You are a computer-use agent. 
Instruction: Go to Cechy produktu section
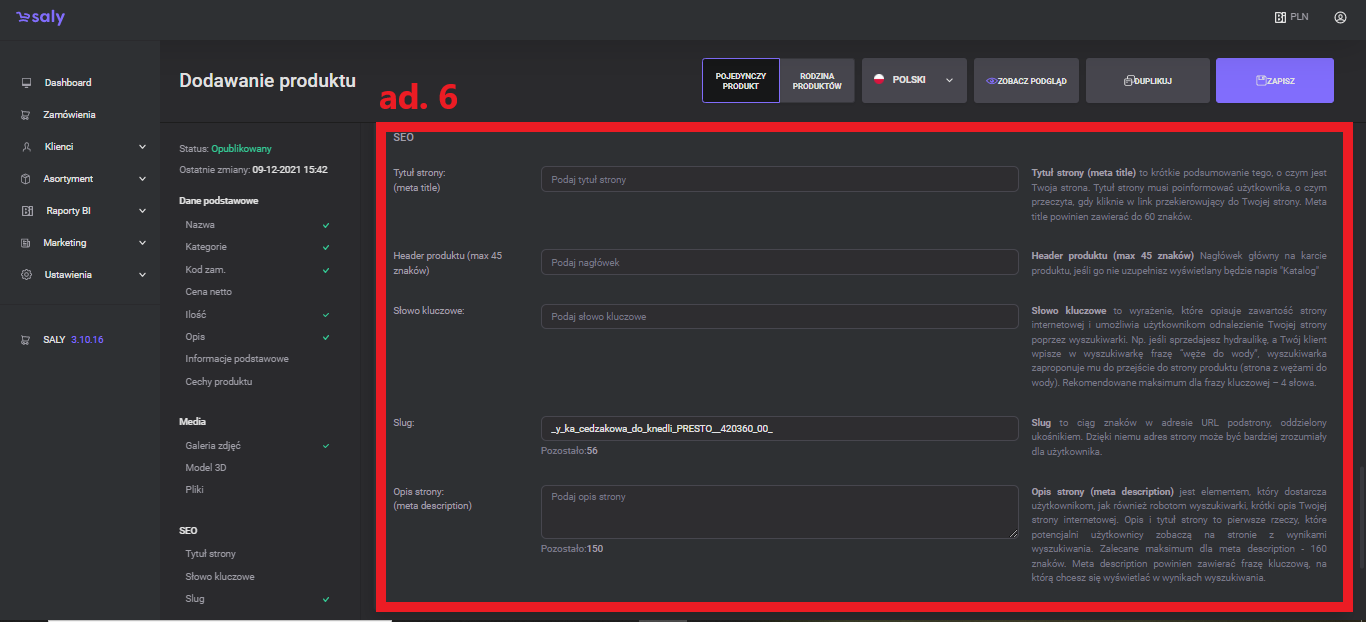point(218,381)
